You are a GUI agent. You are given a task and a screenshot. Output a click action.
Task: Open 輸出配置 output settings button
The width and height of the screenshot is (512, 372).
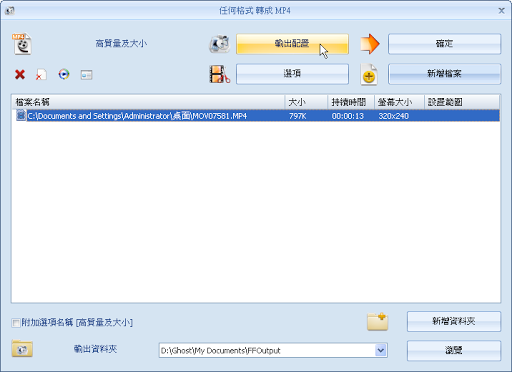[x=292, y=44]
